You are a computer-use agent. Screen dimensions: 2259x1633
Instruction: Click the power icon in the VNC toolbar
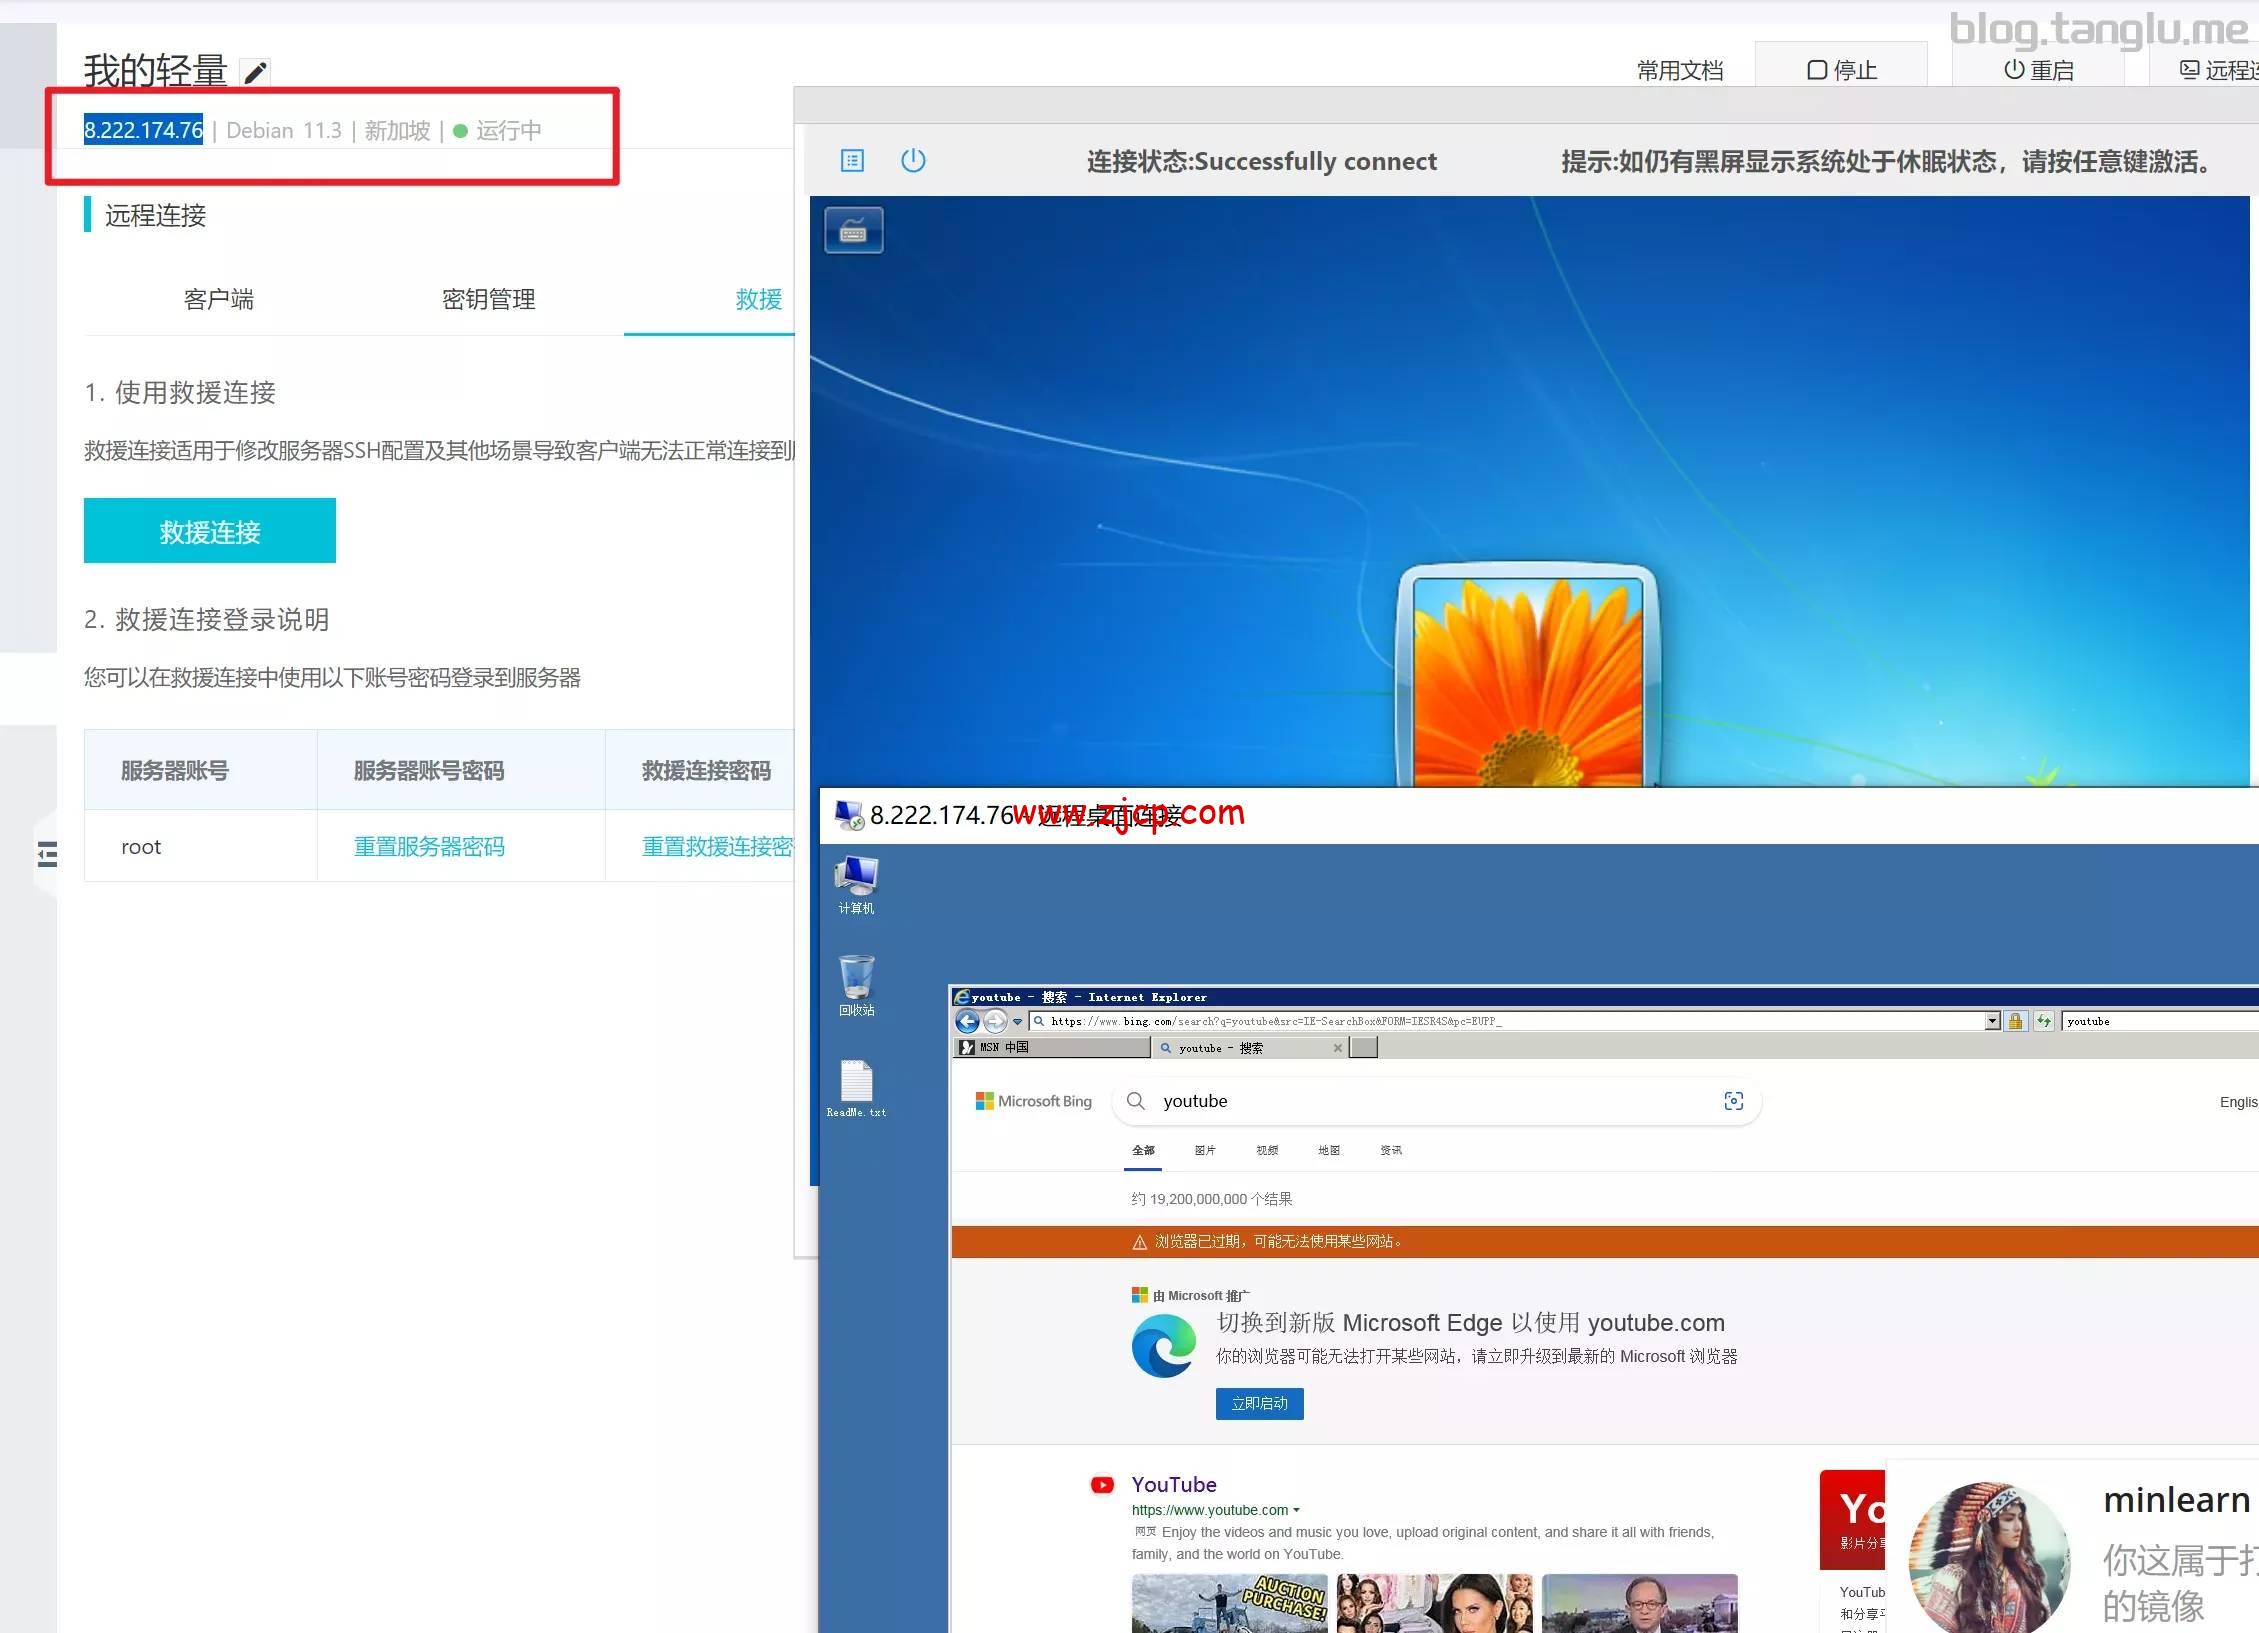tap(913, 160)
